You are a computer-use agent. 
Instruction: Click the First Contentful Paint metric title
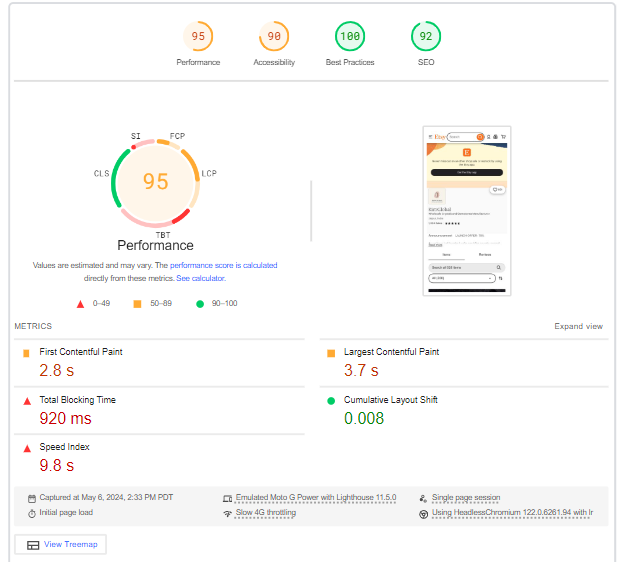81,352
